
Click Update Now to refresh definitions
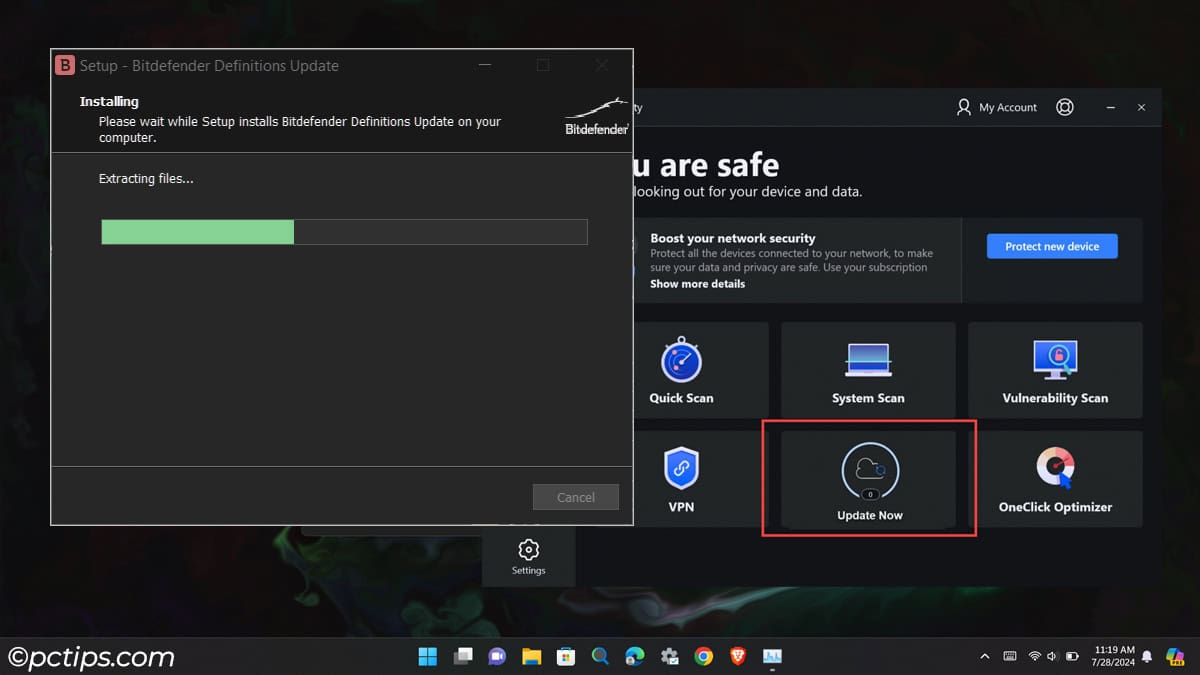(868, 478)
